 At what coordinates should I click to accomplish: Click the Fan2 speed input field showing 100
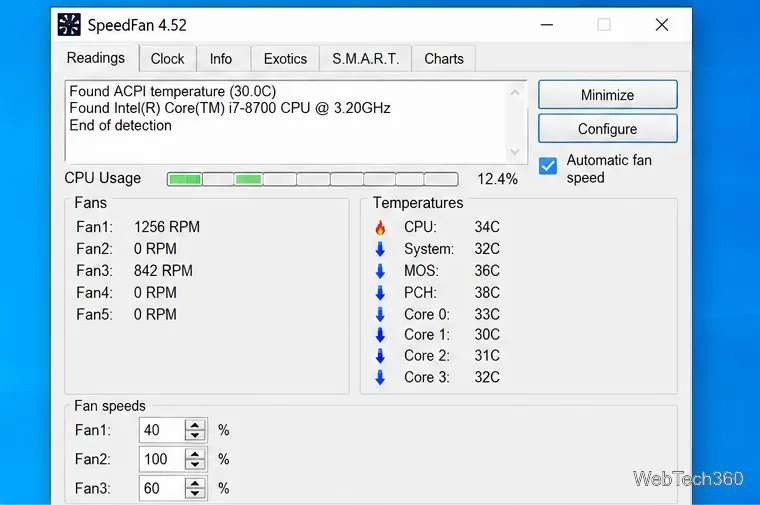162,459
